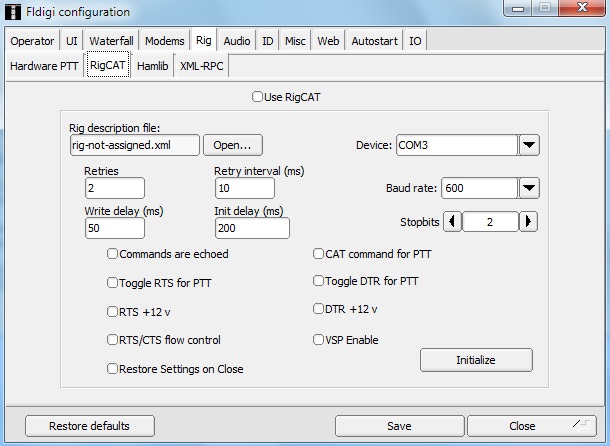Open the Baud rate dropdown arrow
The image size is (610, 446).
click(530, 188)
